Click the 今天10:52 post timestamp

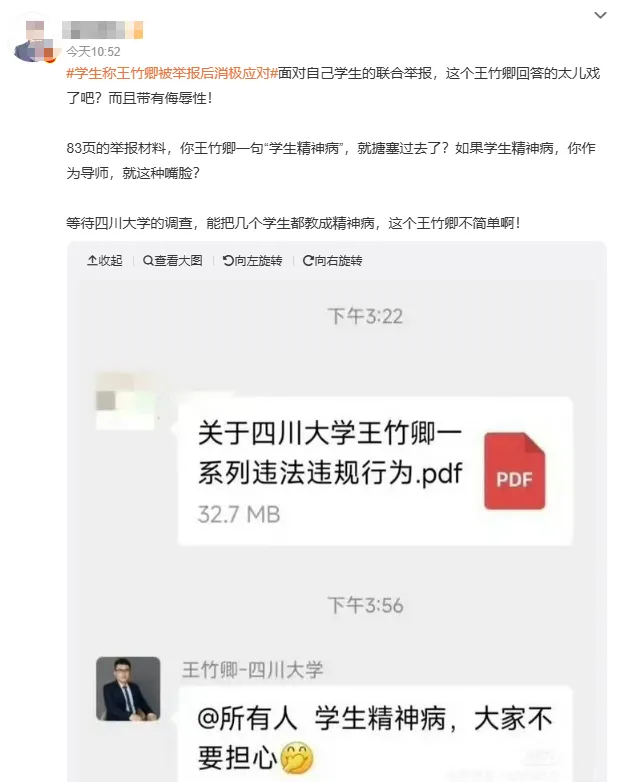point(93,51)
